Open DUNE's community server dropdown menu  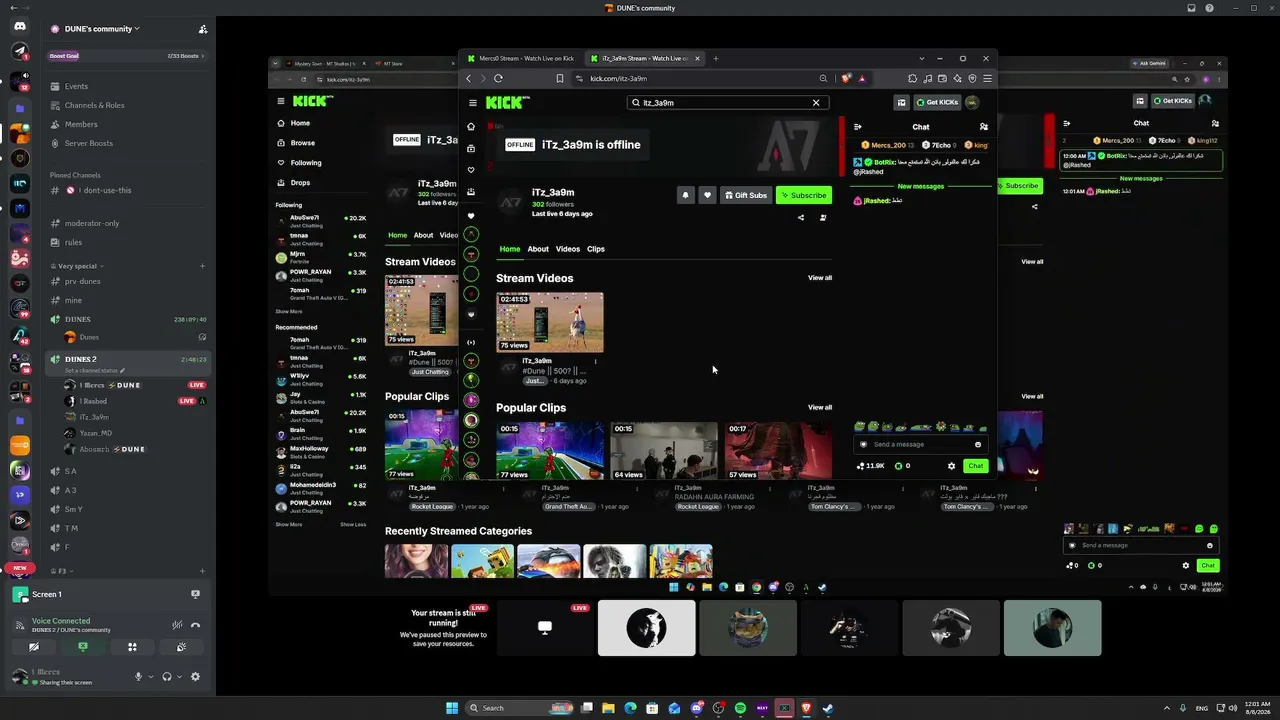point(95,29)
